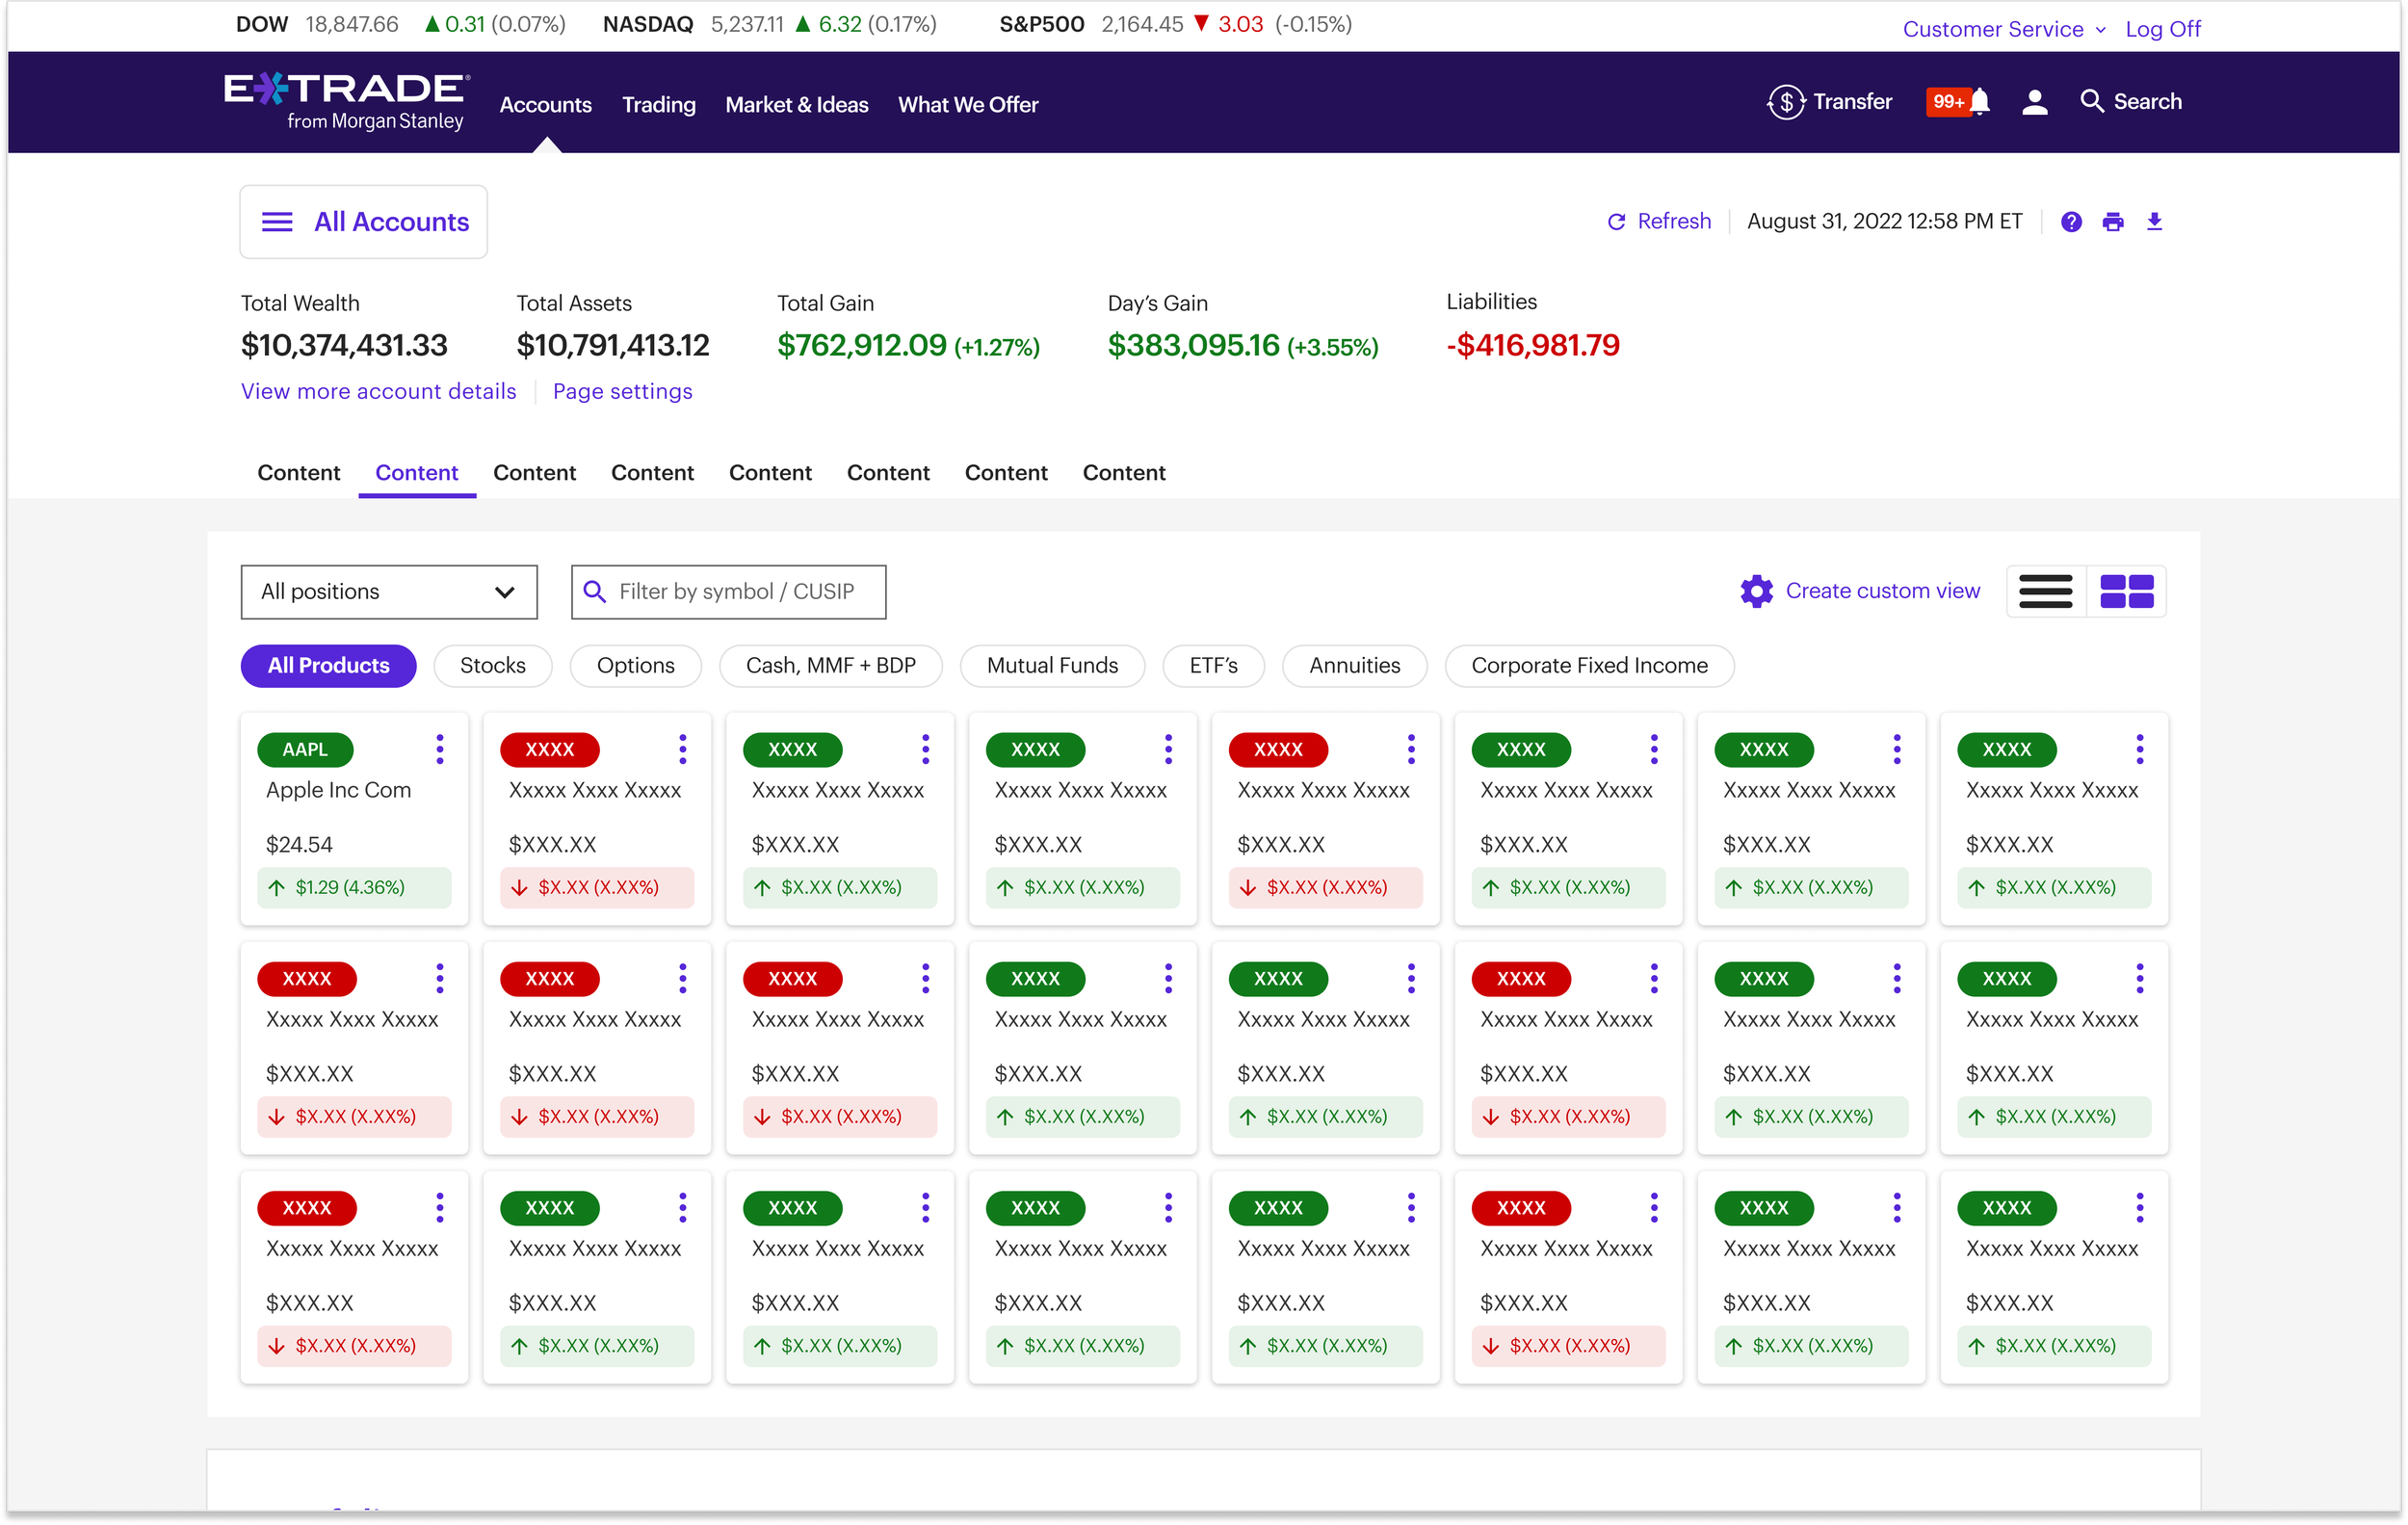Click the Create custom view gear
2408x1525 pixels.
click(x=1756, y=591)
